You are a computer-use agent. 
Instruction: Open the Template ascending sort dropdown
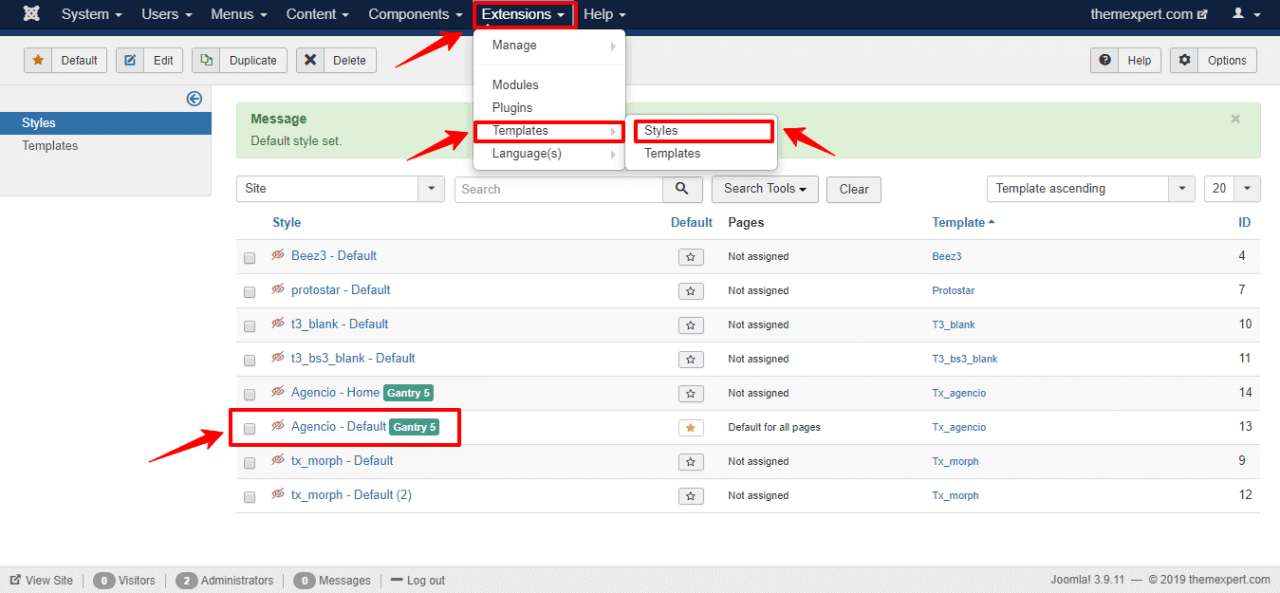click(x=1090, y=189)
